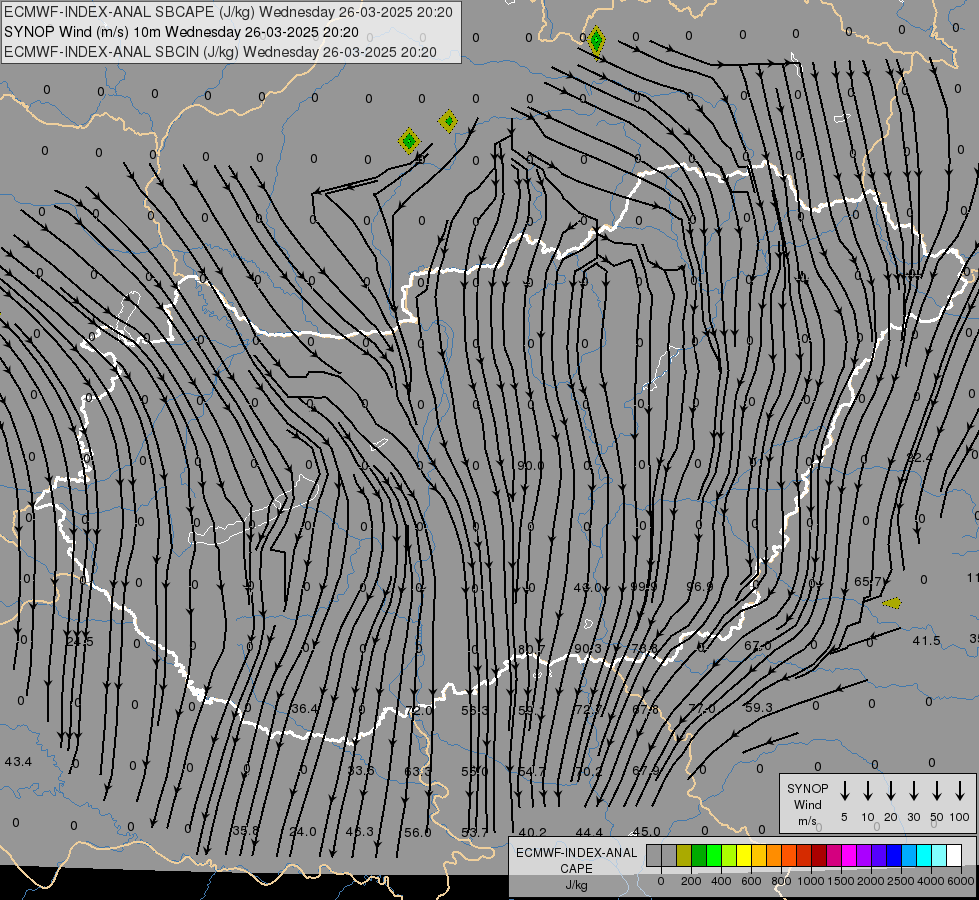Click the 67.9 value on the map

[x=645, y=770]
